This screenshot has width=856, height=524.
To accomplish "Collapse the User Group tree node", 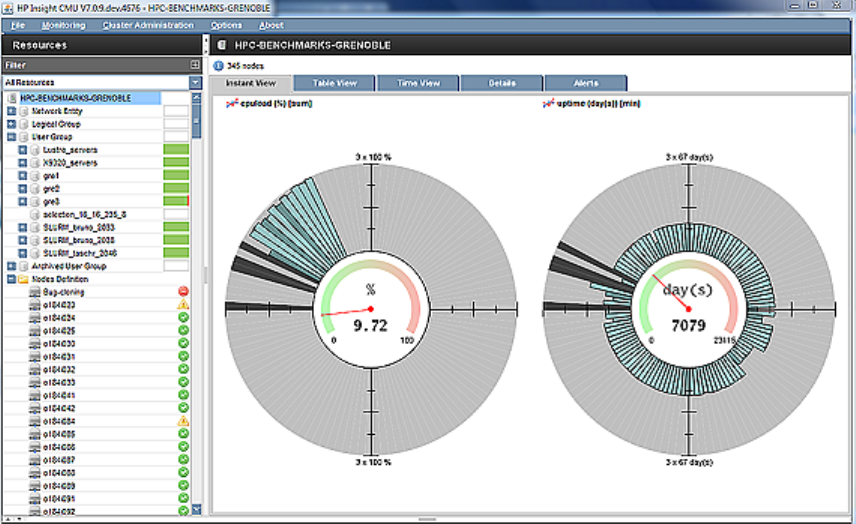I will tap(11, 136).
